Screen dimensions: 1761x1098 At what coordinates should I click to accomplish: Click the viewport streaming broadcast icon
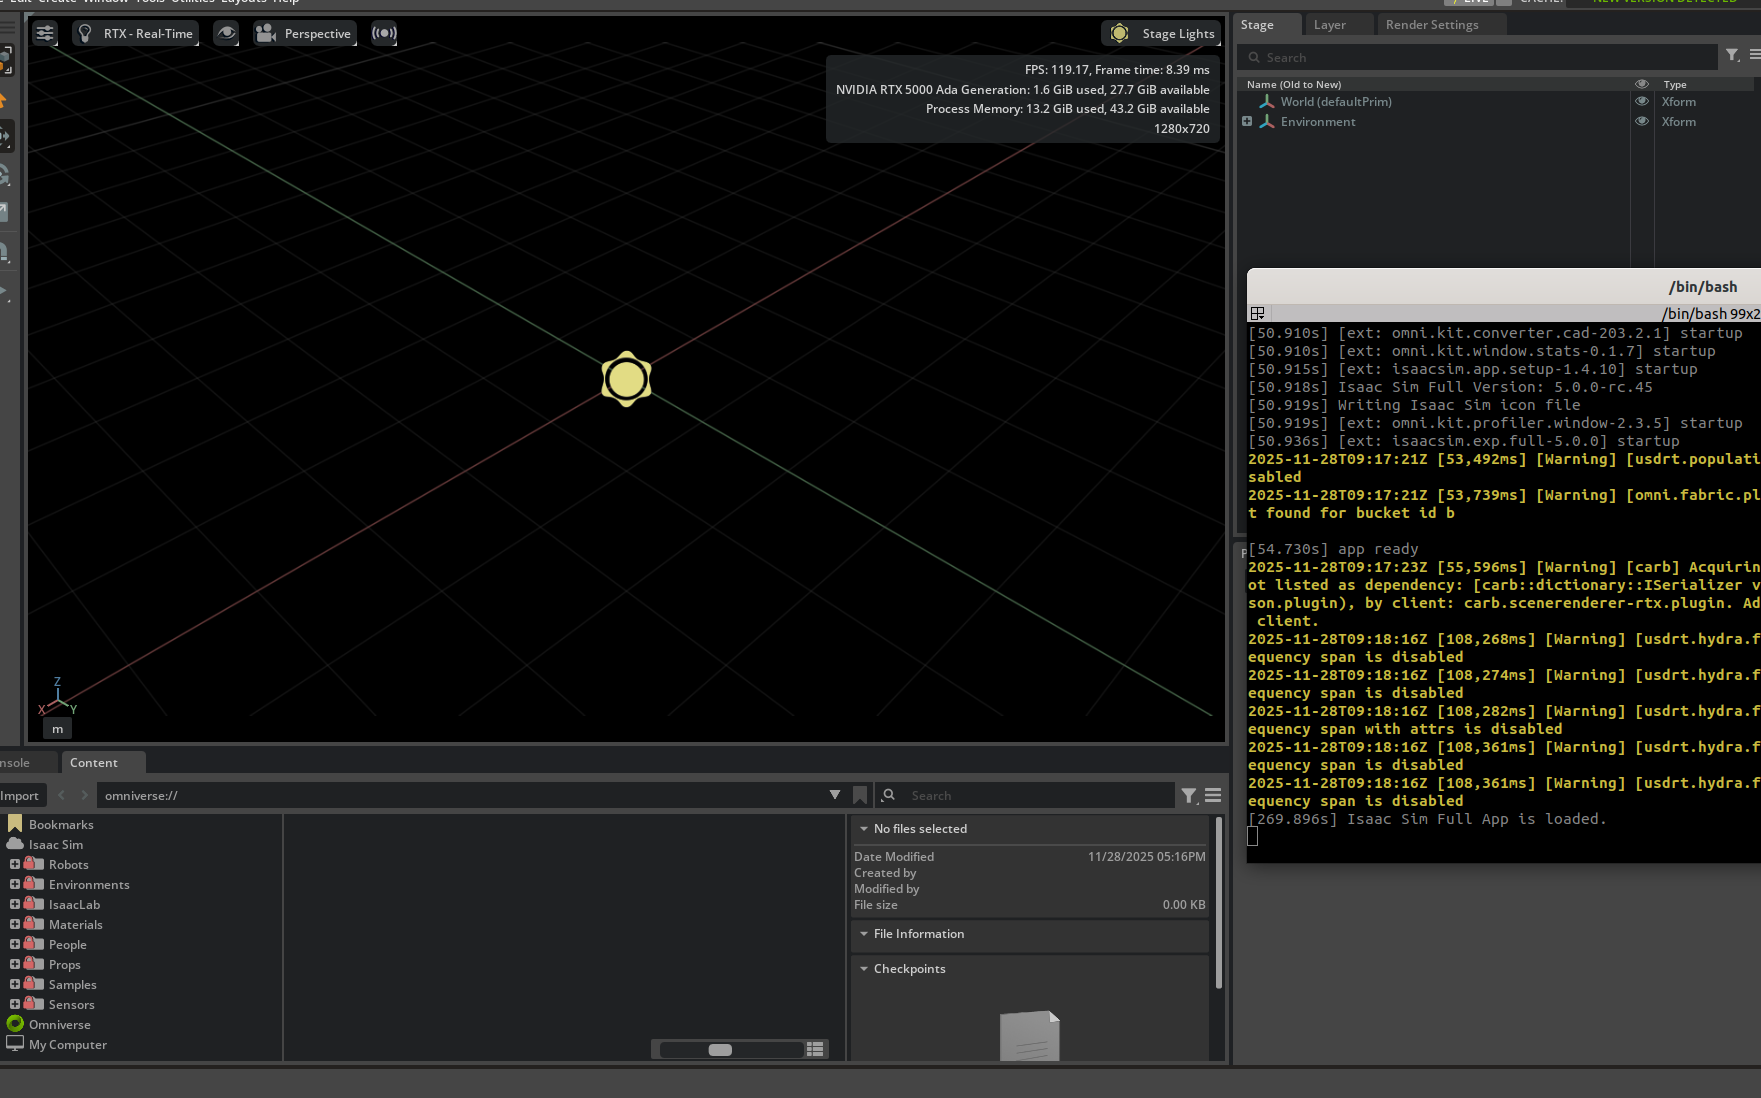pyautogui.click(x=384, y=33)
